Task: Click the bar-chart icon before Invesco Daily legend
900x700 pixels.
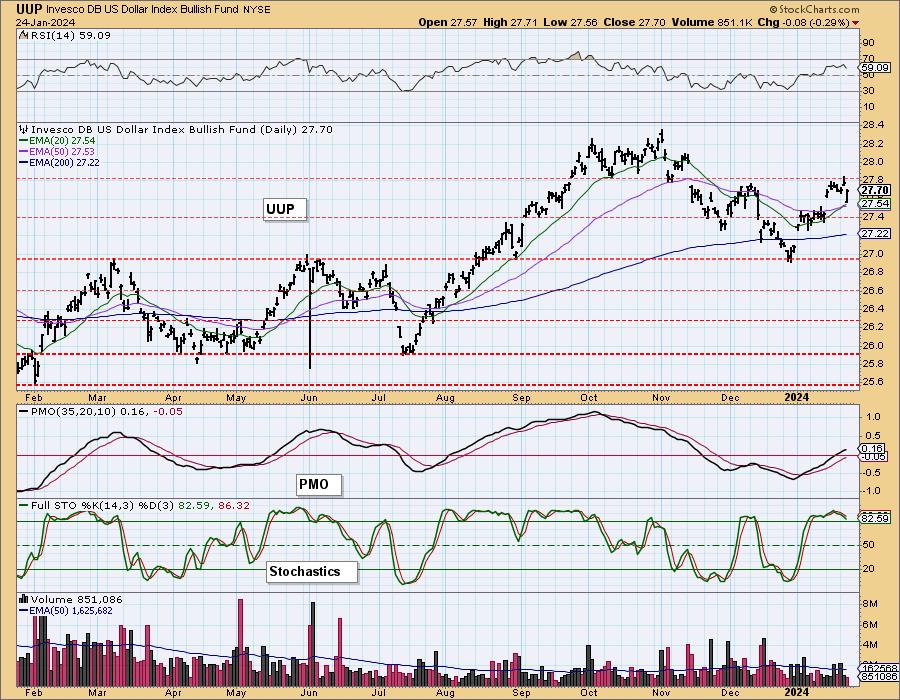Action: point(24,130)
